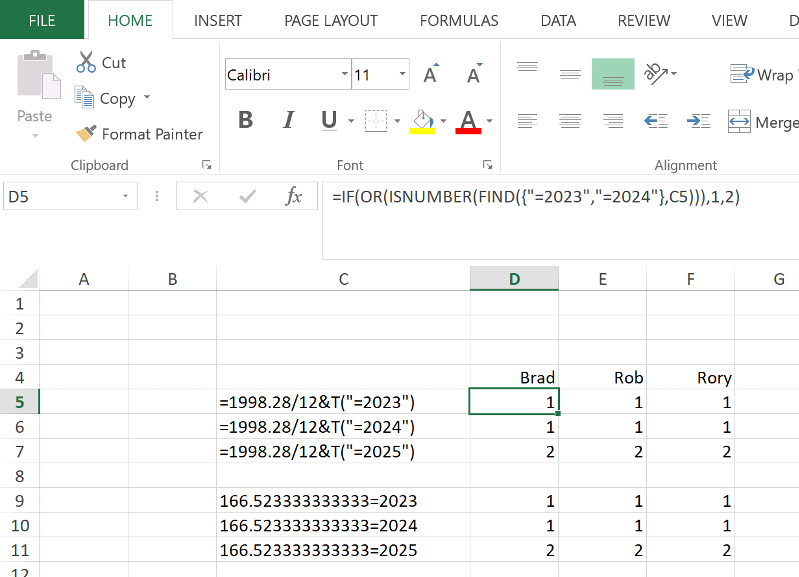Open the PAGE LAYOUT tab
The width and height of the screenshot is (799, 577).
(x=331, y=20)
